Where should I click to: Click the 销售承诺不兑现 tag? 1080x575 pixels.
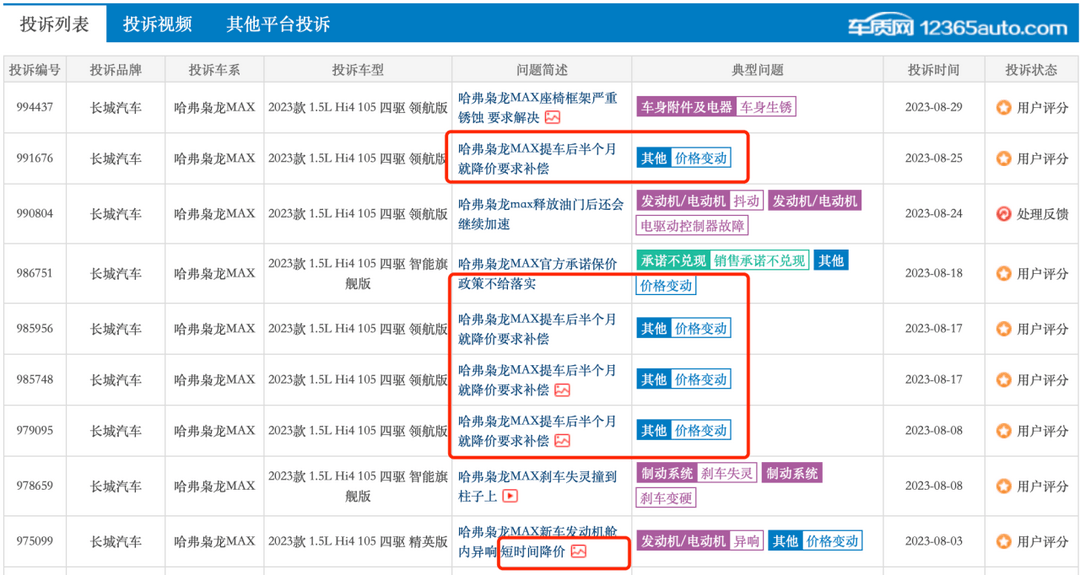click(x=759, y=260)
